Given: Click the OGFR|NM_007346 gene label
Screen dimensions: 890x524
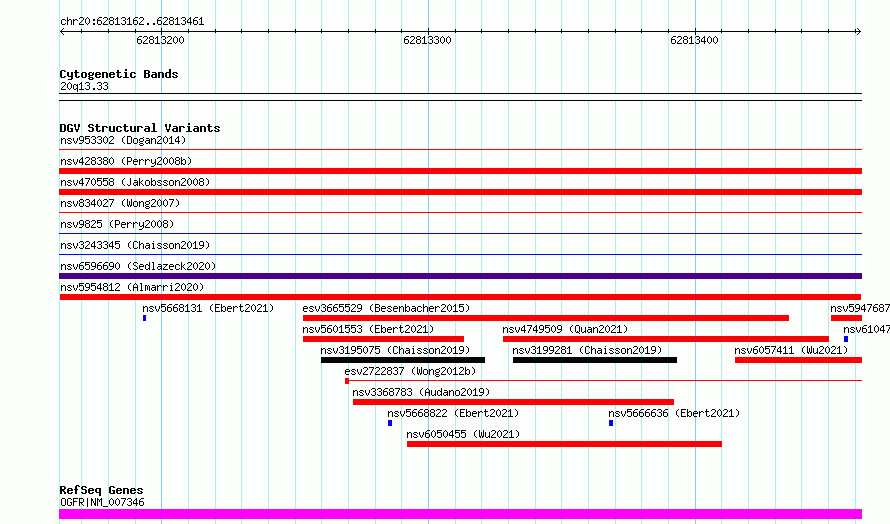Looking at the screenshot, I should tap(102, 502).
